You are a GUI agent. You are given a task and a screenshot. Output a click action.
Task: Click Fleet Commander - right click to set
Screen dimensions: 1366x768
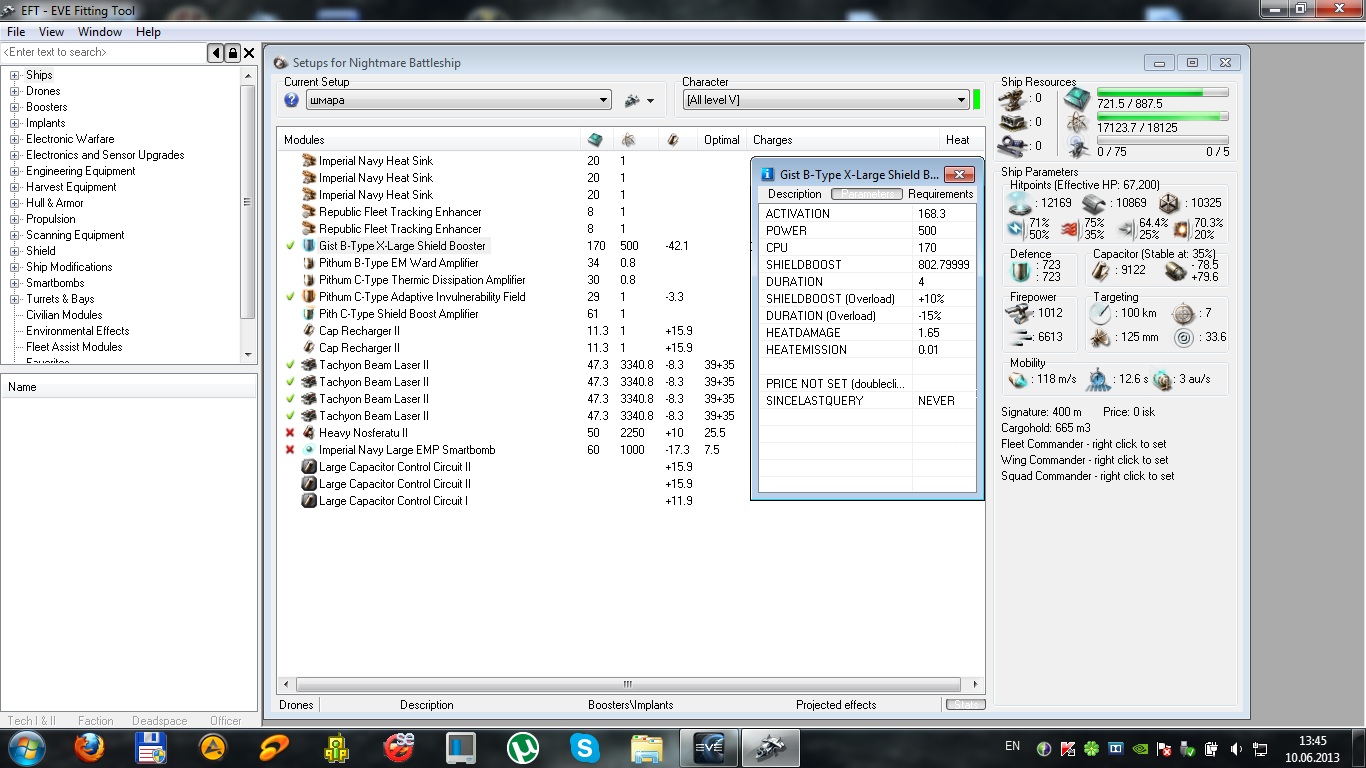pyautogui.click(x=1084, y=444)
